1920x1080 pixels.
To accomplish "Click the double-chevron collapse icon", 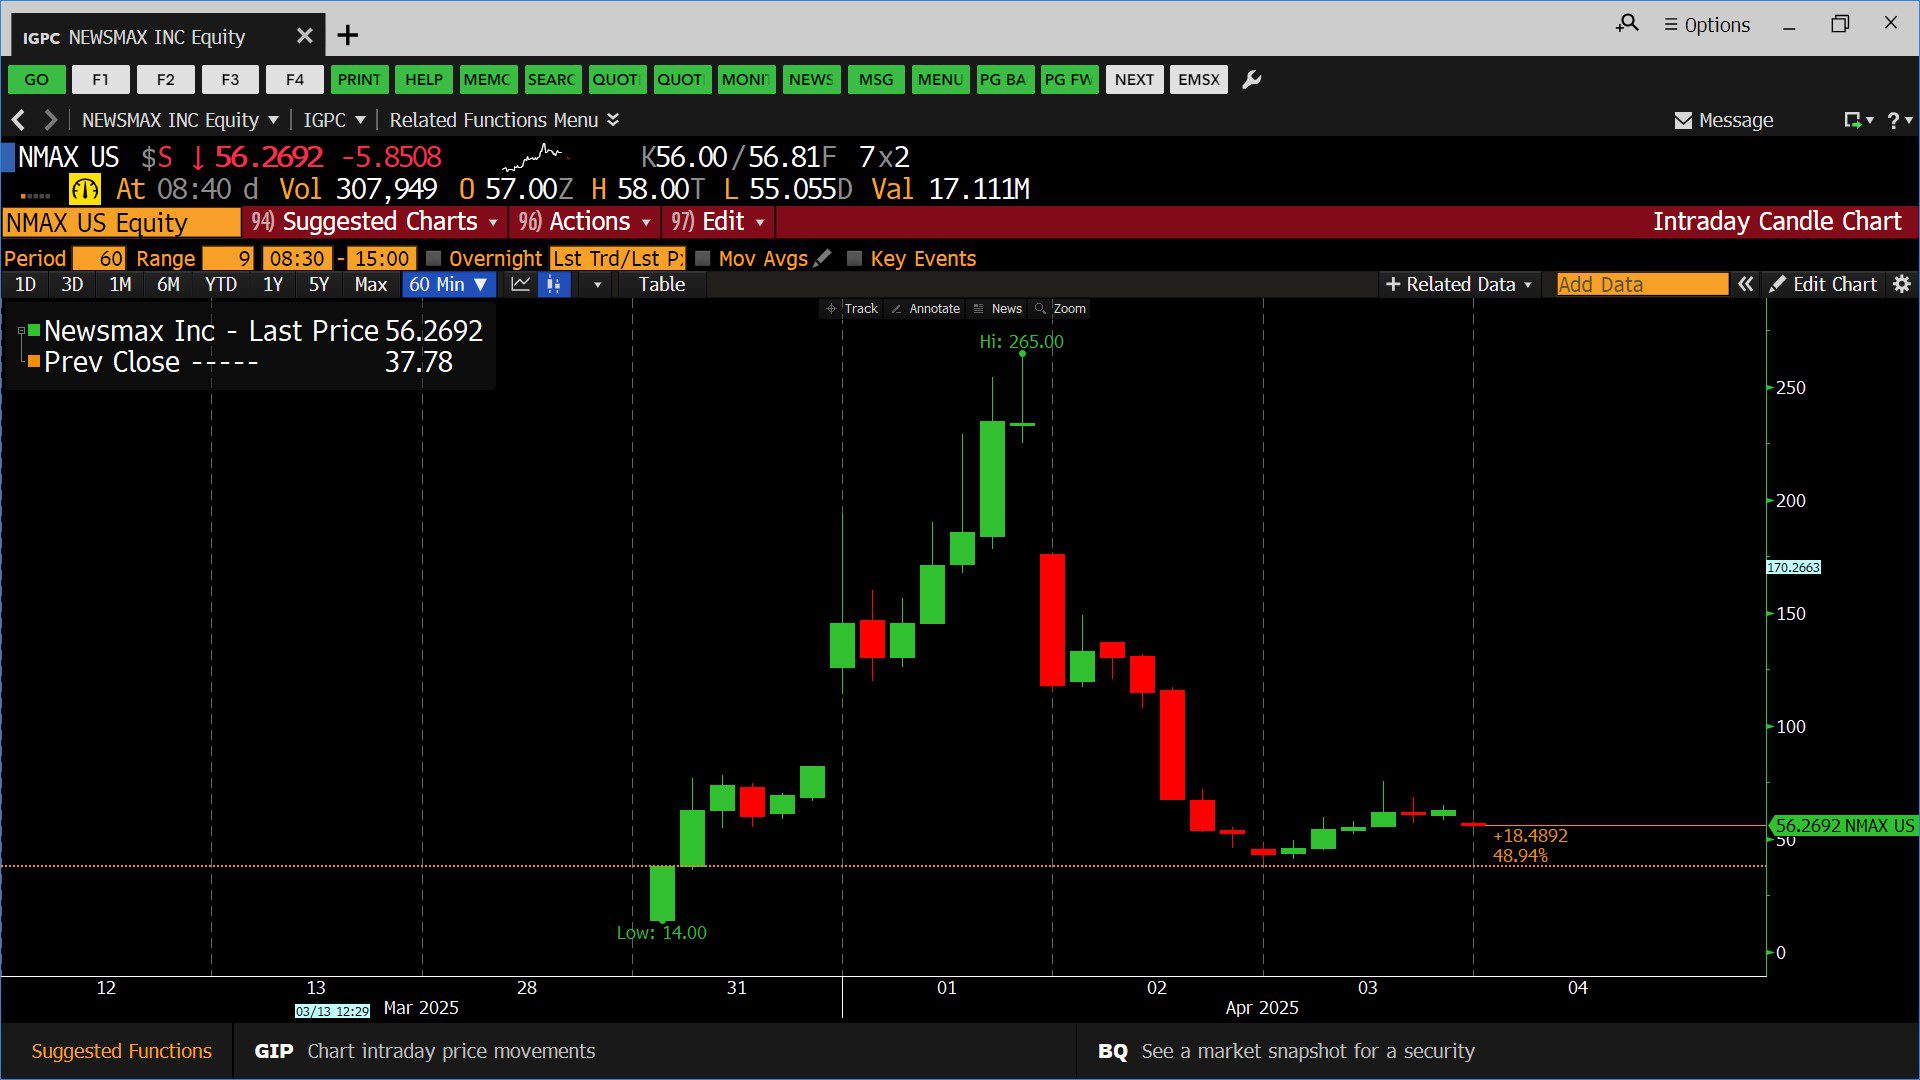I will coord(1745,284).
